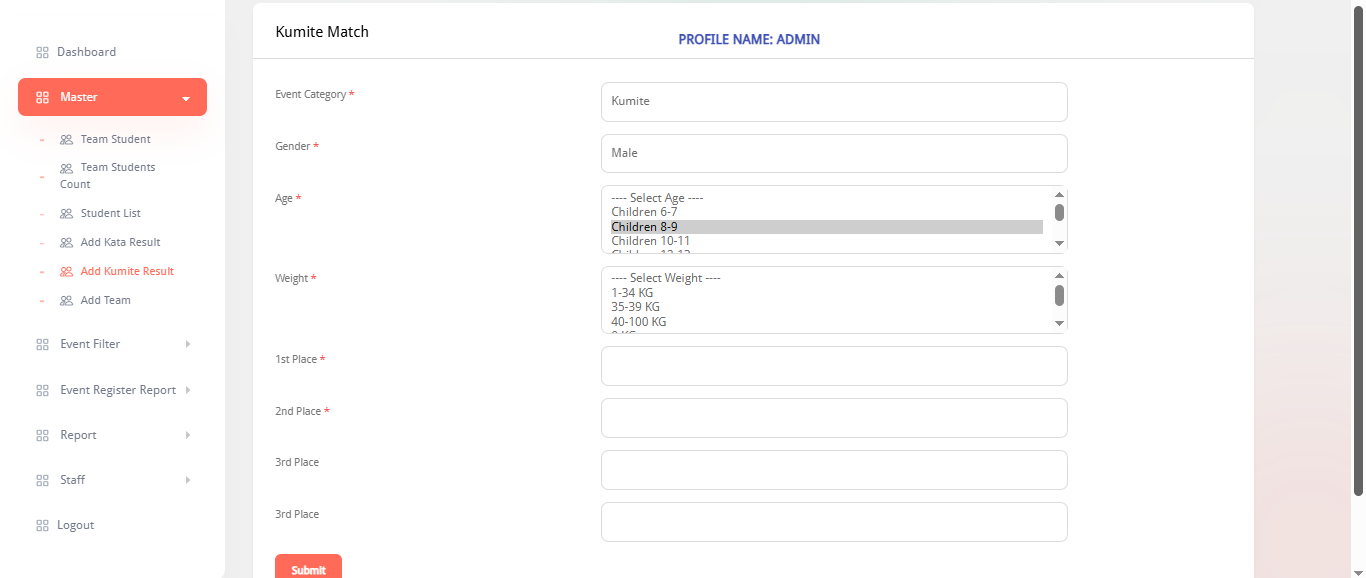
Task: Click the Add Kata Result icon
Action: pyautogui.click(x=66, y=243)
